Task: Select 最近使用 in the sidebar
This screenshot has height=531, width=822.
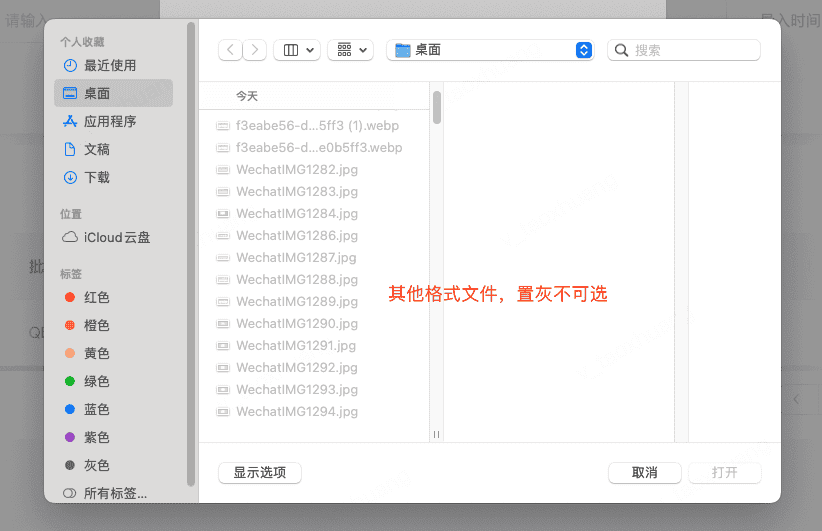Action: click(x=113, y=66)
